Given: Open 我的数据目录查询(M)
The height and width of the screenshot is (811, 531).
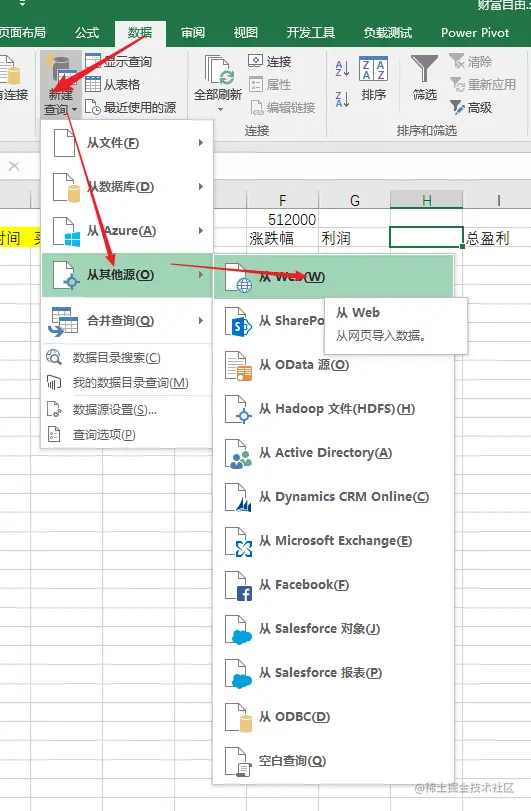Looking at the screenshot, I should pyautogui.click(x=127, y=383).
